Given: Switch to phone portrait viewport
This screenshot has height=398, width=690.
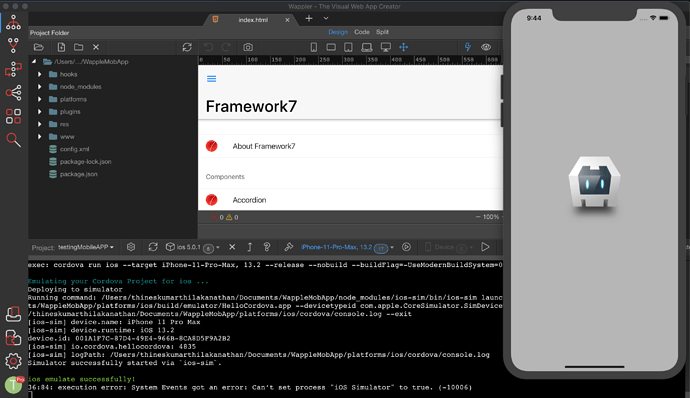Looking at the screenshot, I should (x=314, y=47).
